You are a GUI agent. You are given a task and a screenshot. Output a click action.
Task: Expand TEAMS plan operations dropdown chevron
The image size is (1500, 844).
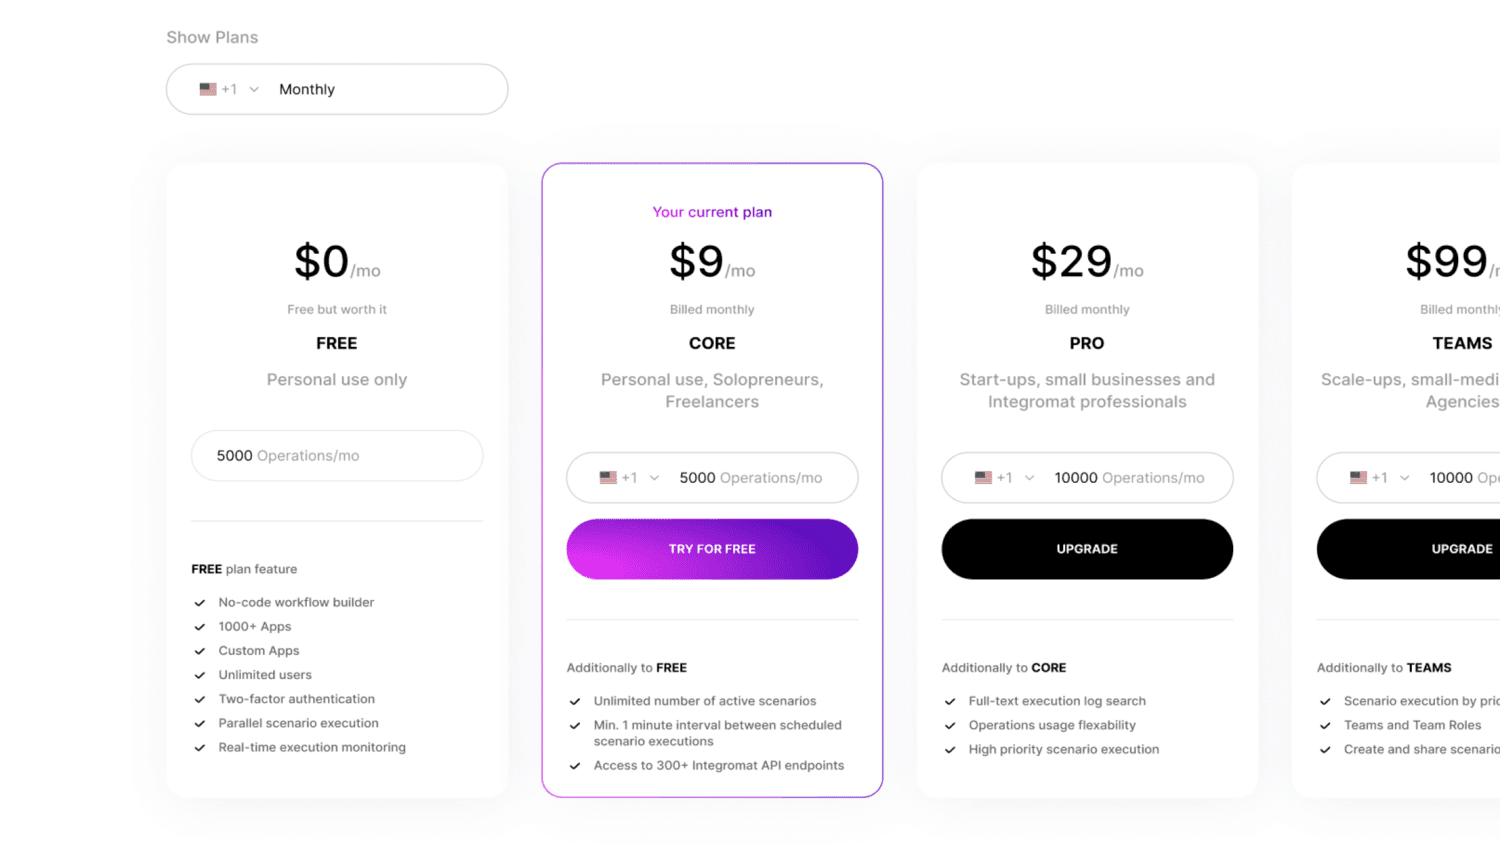tap(1404, 478)
